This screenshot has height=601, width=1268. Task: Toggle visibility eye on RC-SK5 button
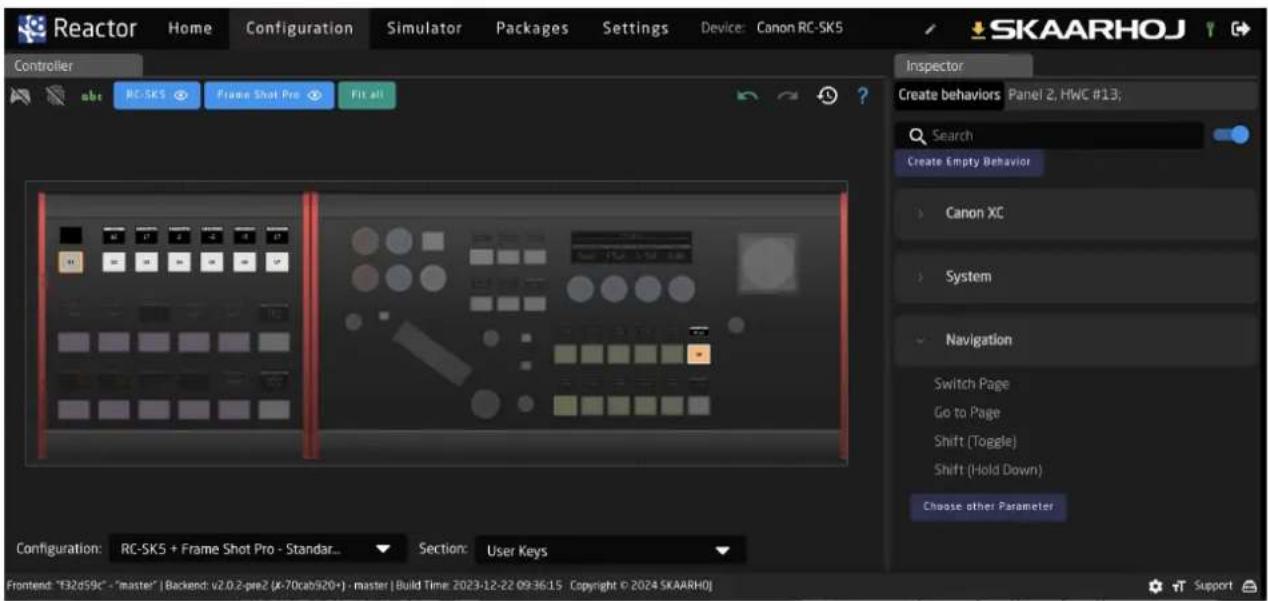[181, 96]
